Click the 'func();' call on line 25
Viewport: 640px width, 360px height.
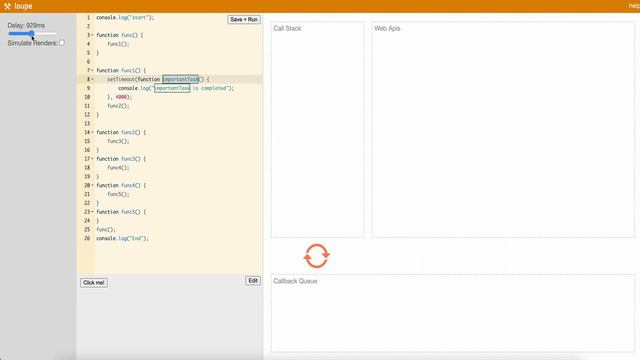click(106, 229)
